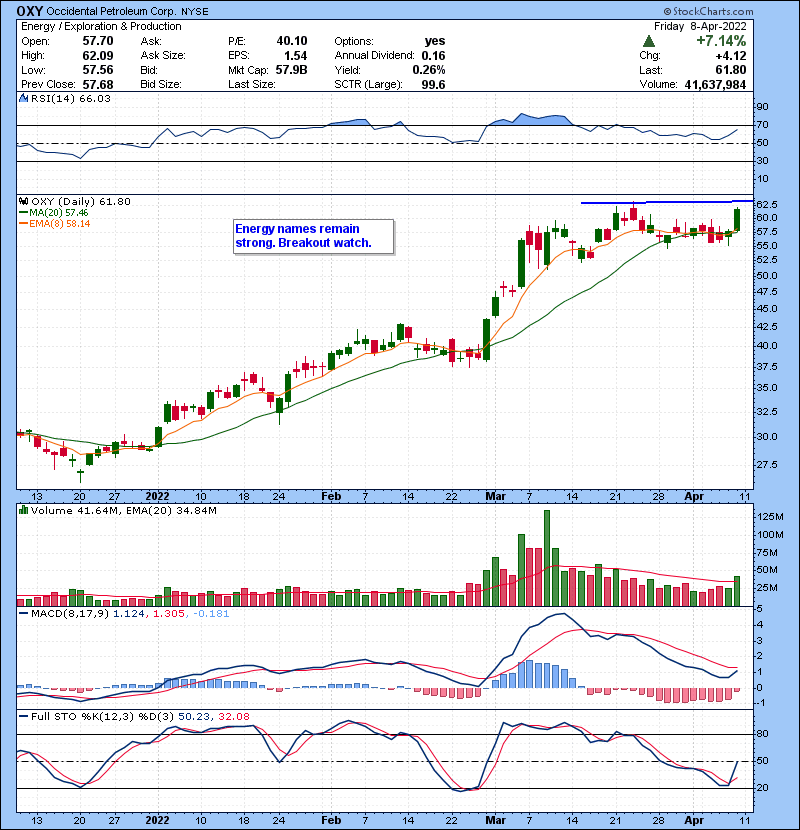This screenshot has height=830, width=800.
Task: Select the EMA(8) 58.14 legend entry
Action: coord(55,223)
